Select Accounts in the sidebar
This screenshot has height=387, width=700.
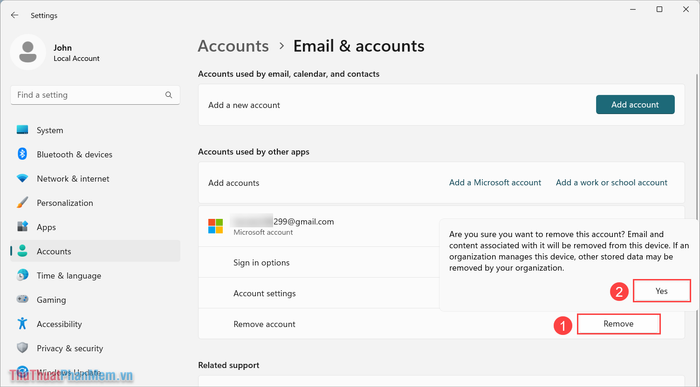[95, 251]
